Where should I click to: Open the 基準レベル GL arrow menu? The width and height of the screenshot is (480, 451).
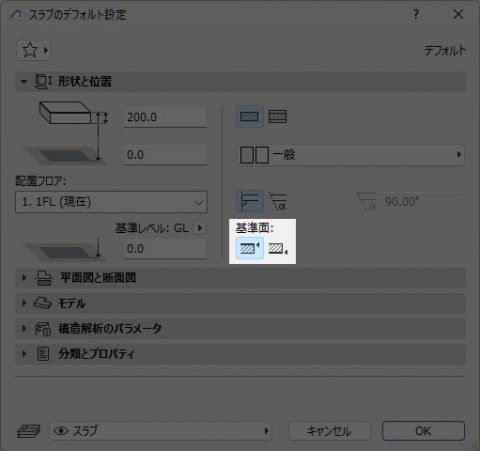point(200,228)
